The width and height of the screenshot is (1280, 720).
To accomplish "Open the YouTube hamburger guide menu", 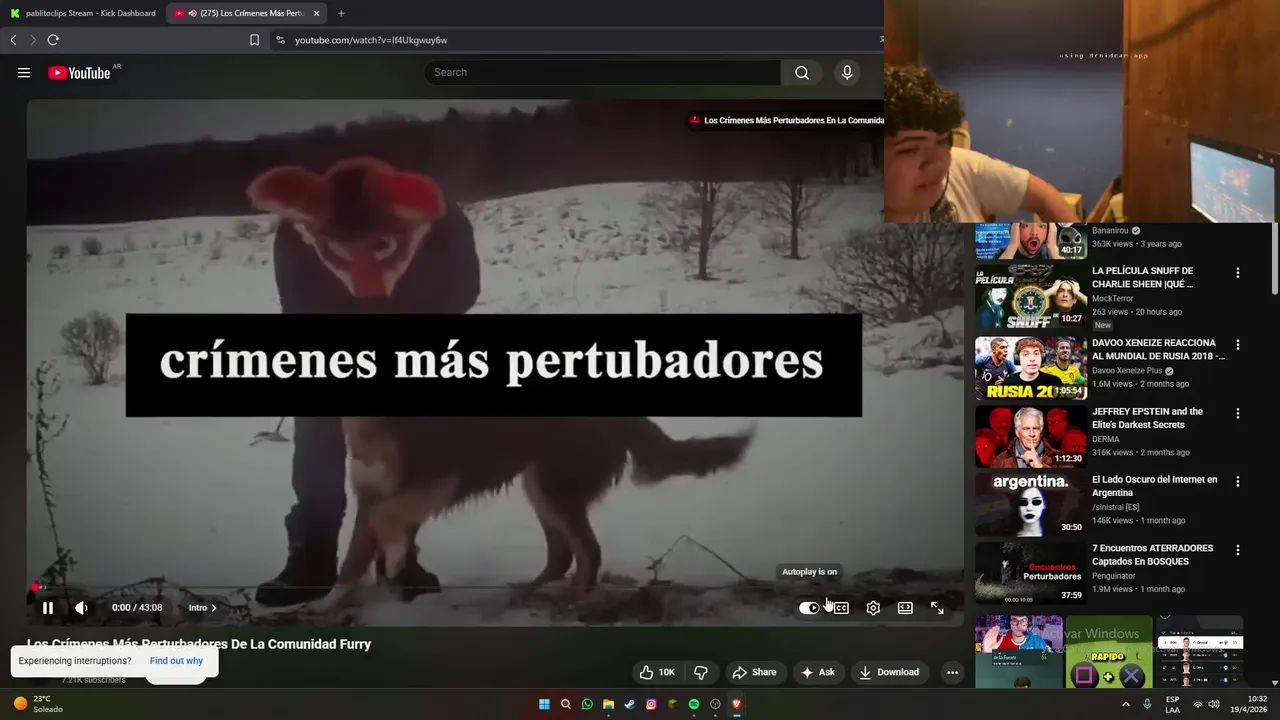I will (24, 73).
